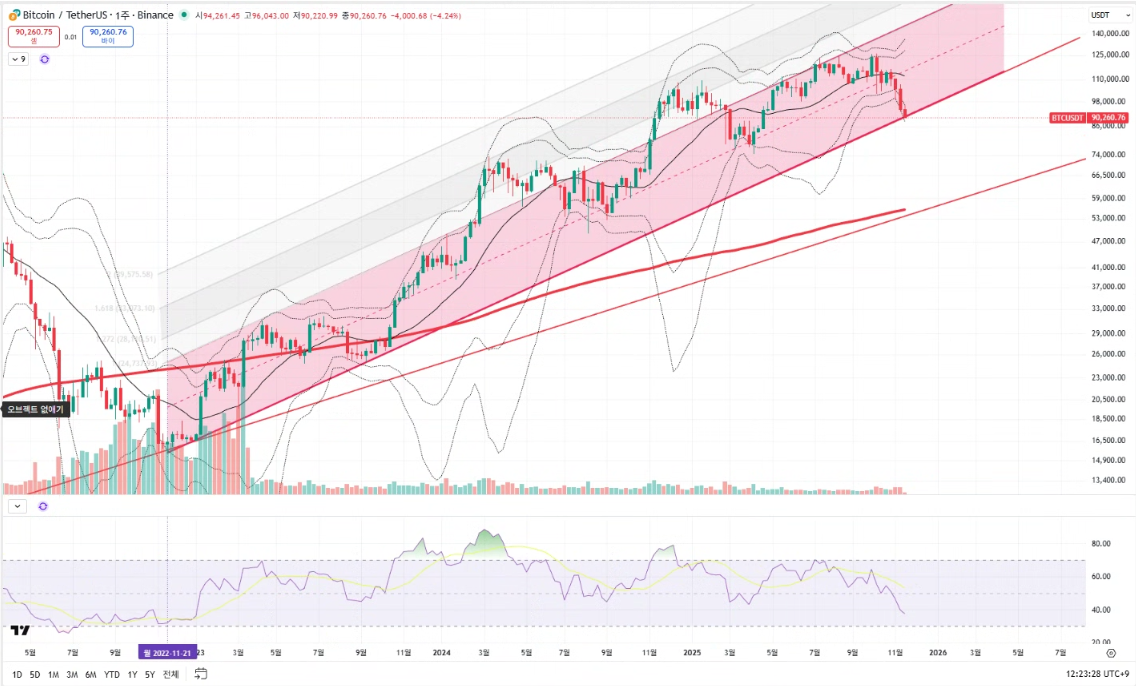Select the 5D time range
This screenshot has width=1136, height=686.
coord(35,674)
